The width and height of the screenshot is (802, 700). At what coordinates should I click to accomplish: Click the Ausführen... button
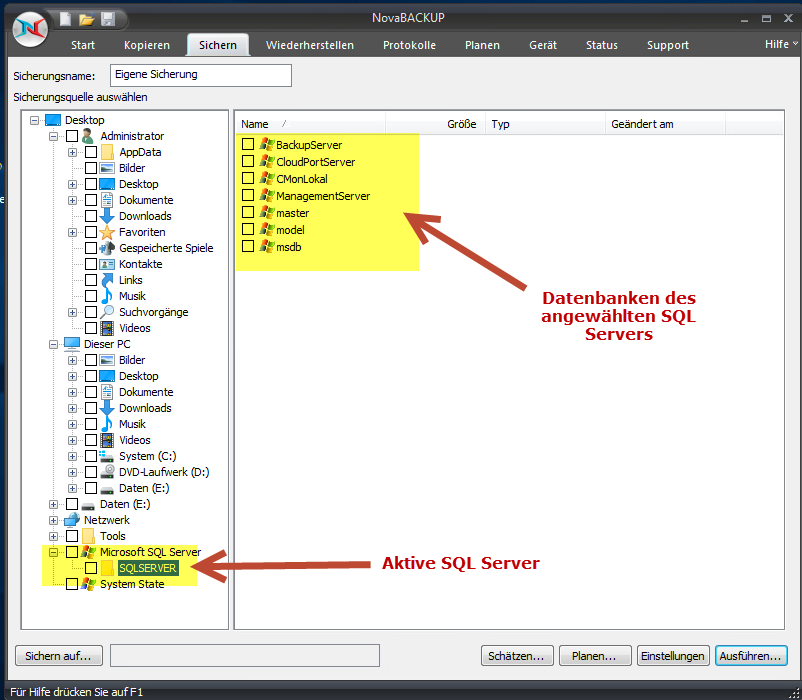(x=751, y=656)
